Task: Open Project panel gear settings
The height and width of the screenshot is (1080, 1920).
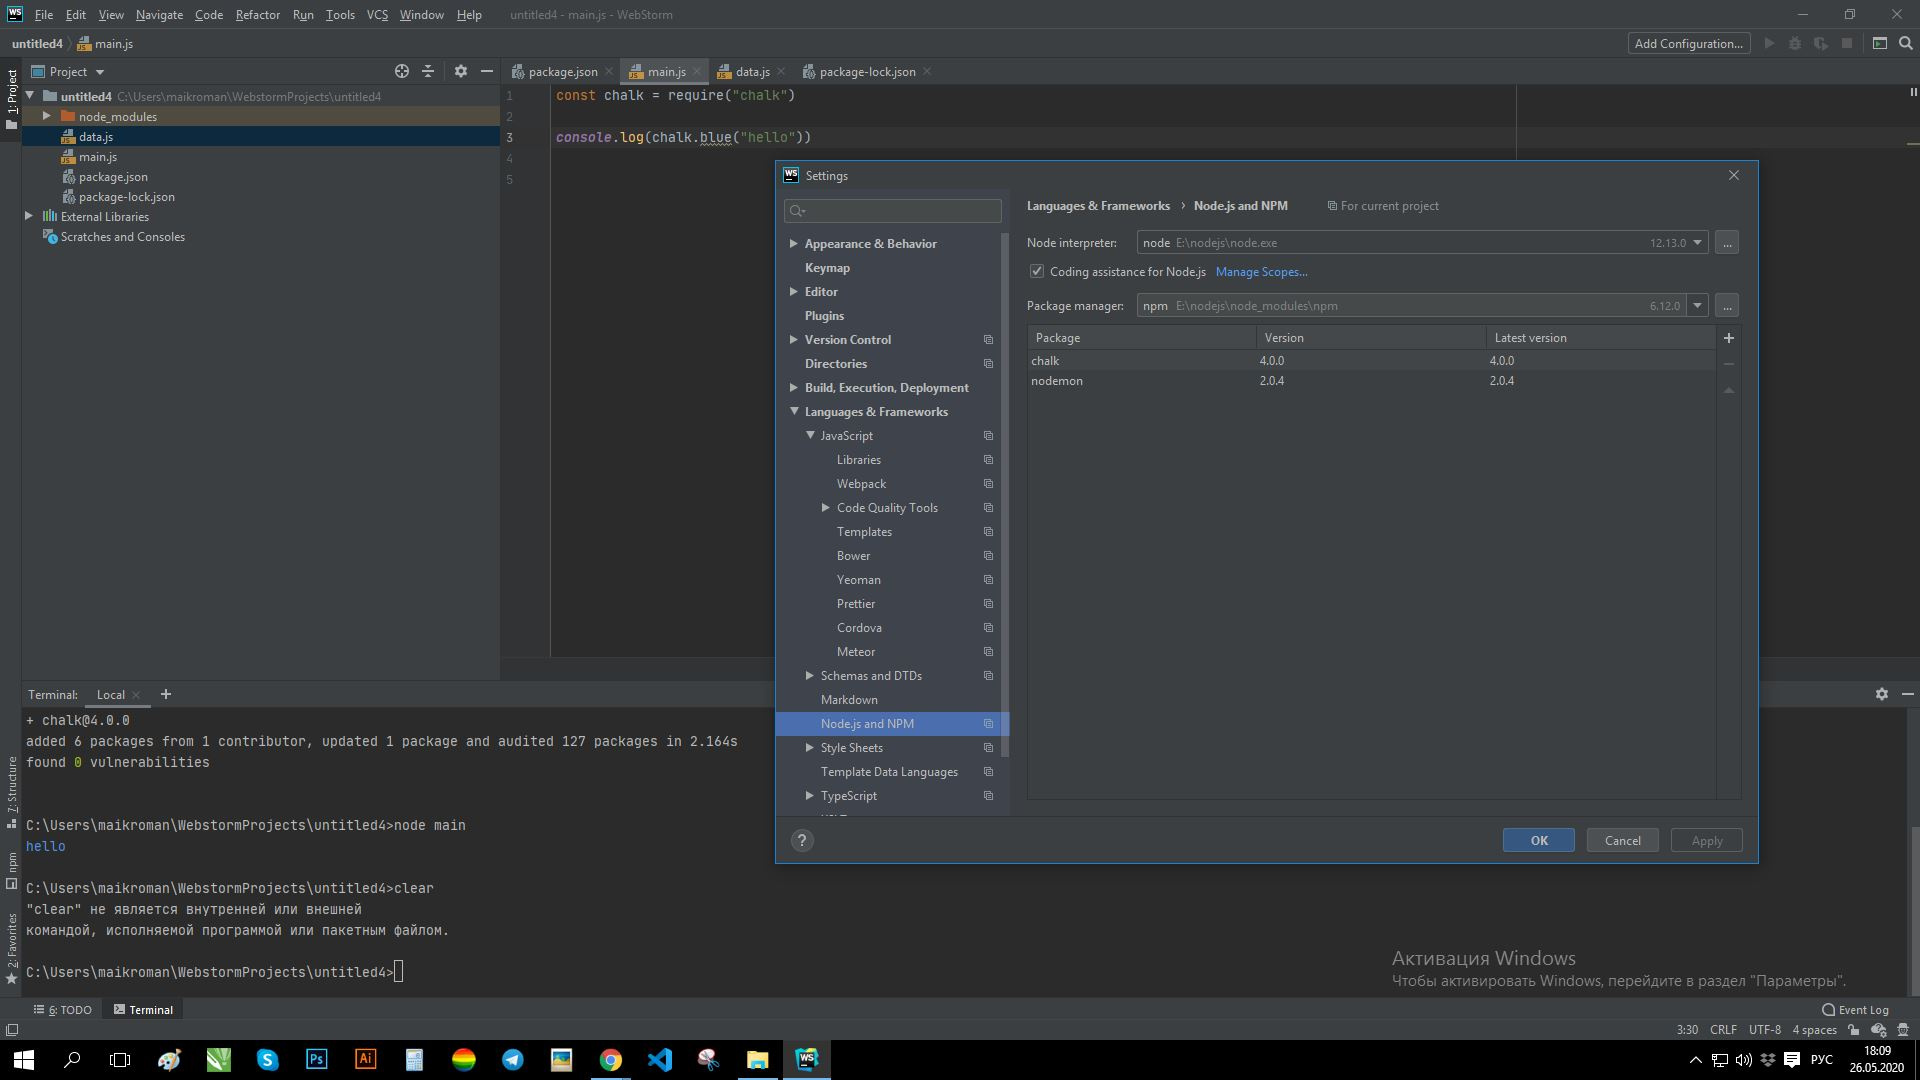Action: pos(461,71)
